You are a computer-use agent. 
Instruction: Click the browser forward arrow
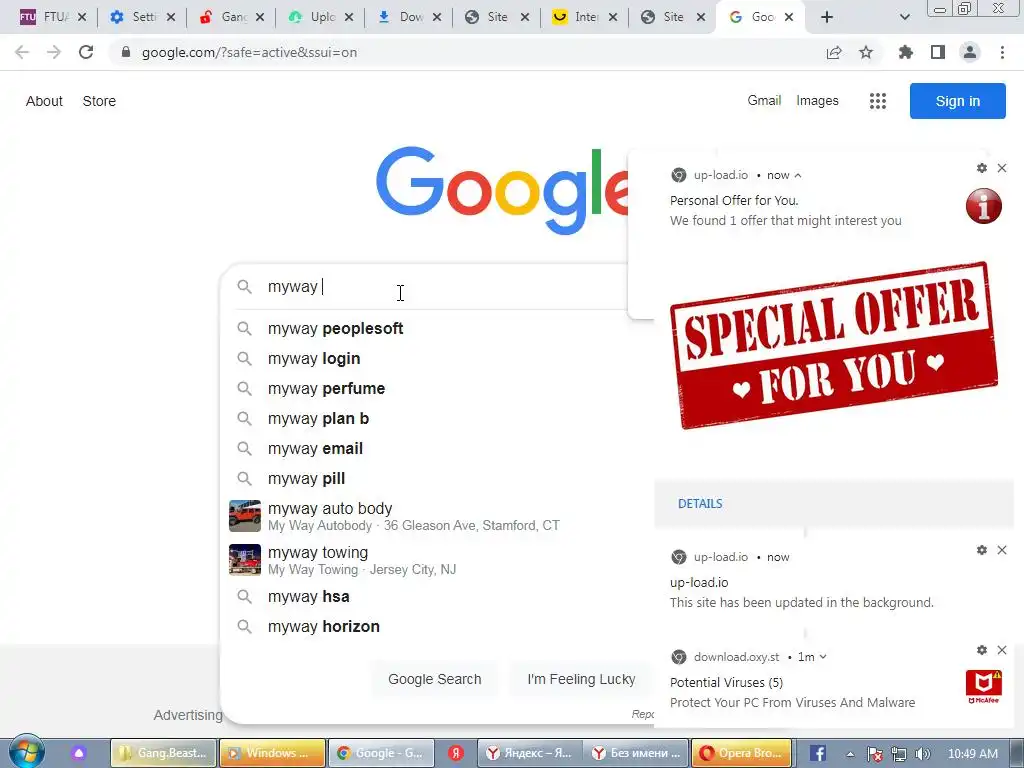tap(54, 52)
